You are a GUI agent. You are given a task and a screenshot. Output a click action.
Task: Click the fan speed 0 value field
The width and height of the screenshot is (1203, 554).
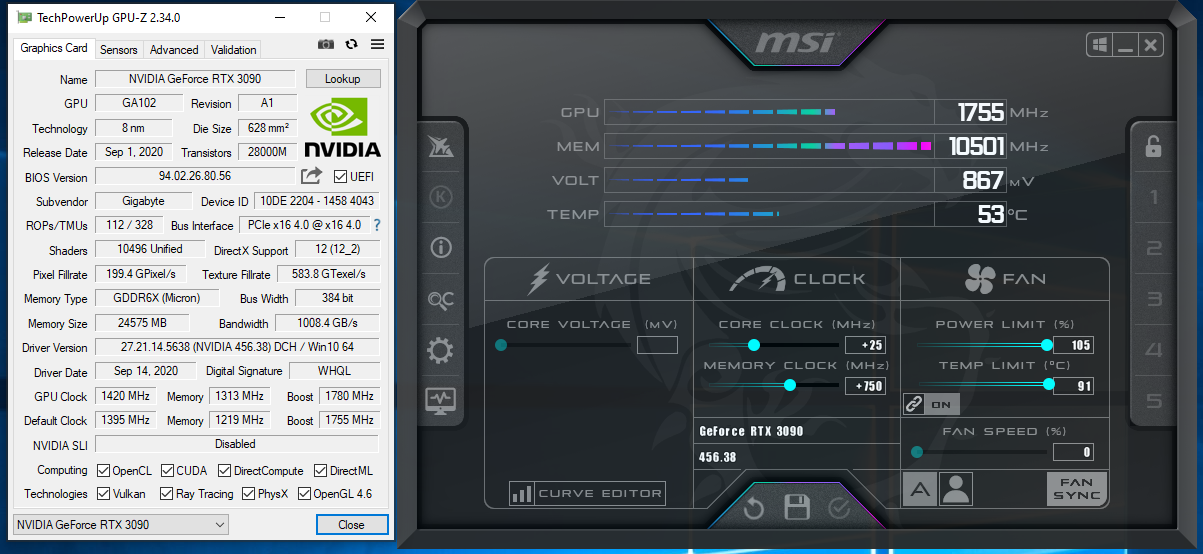pos(1074,452)
